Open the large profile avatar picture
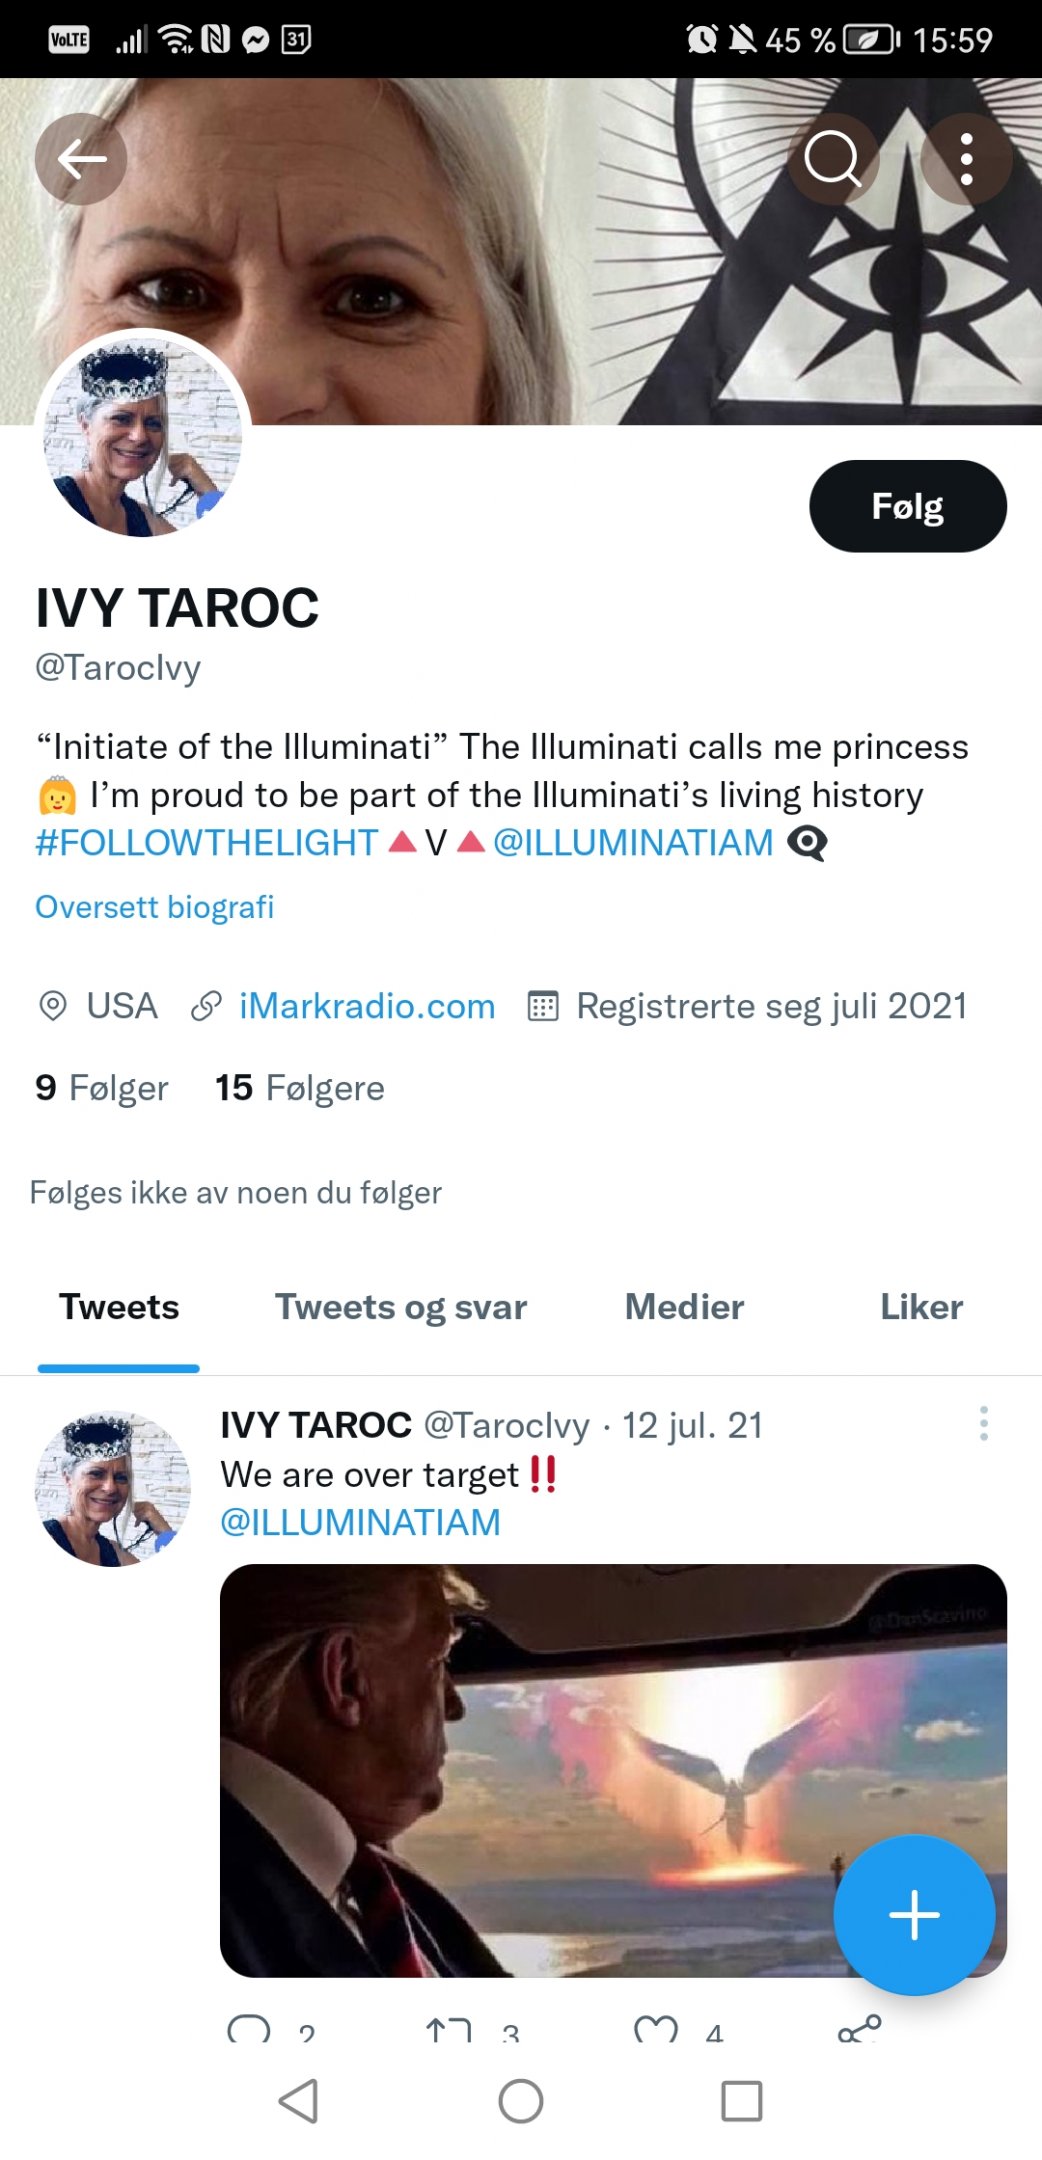Screen dimensions: 1042x2160 point(142,436)
